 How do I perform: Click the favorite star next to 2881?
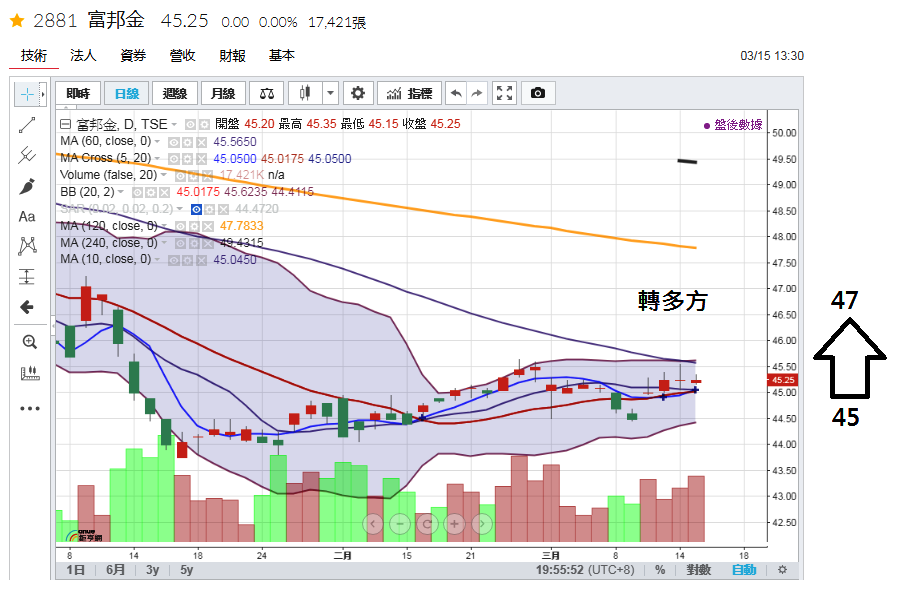point(17,21)
